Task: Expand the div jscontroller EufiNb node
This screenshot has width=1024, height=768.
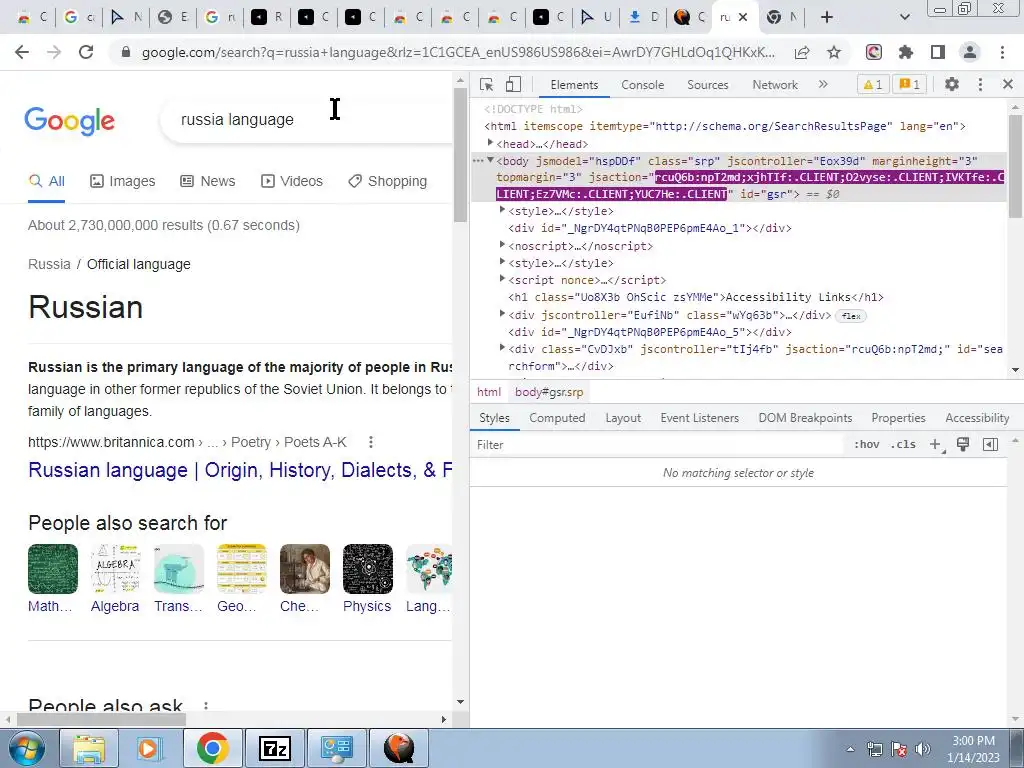Action: coord(502,314)
